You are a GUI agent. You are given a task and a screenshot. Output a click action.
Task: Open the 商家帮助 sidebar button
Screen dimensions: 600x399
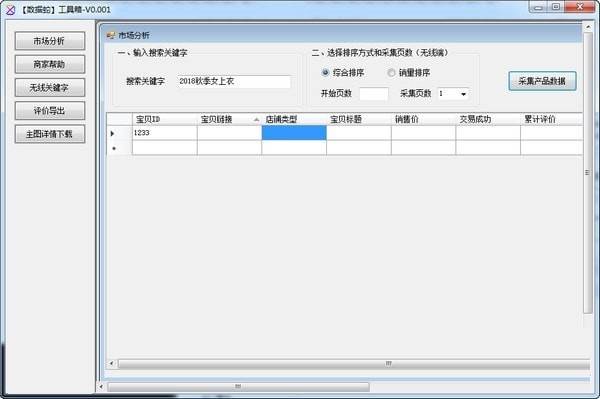[x=50, y=64]
